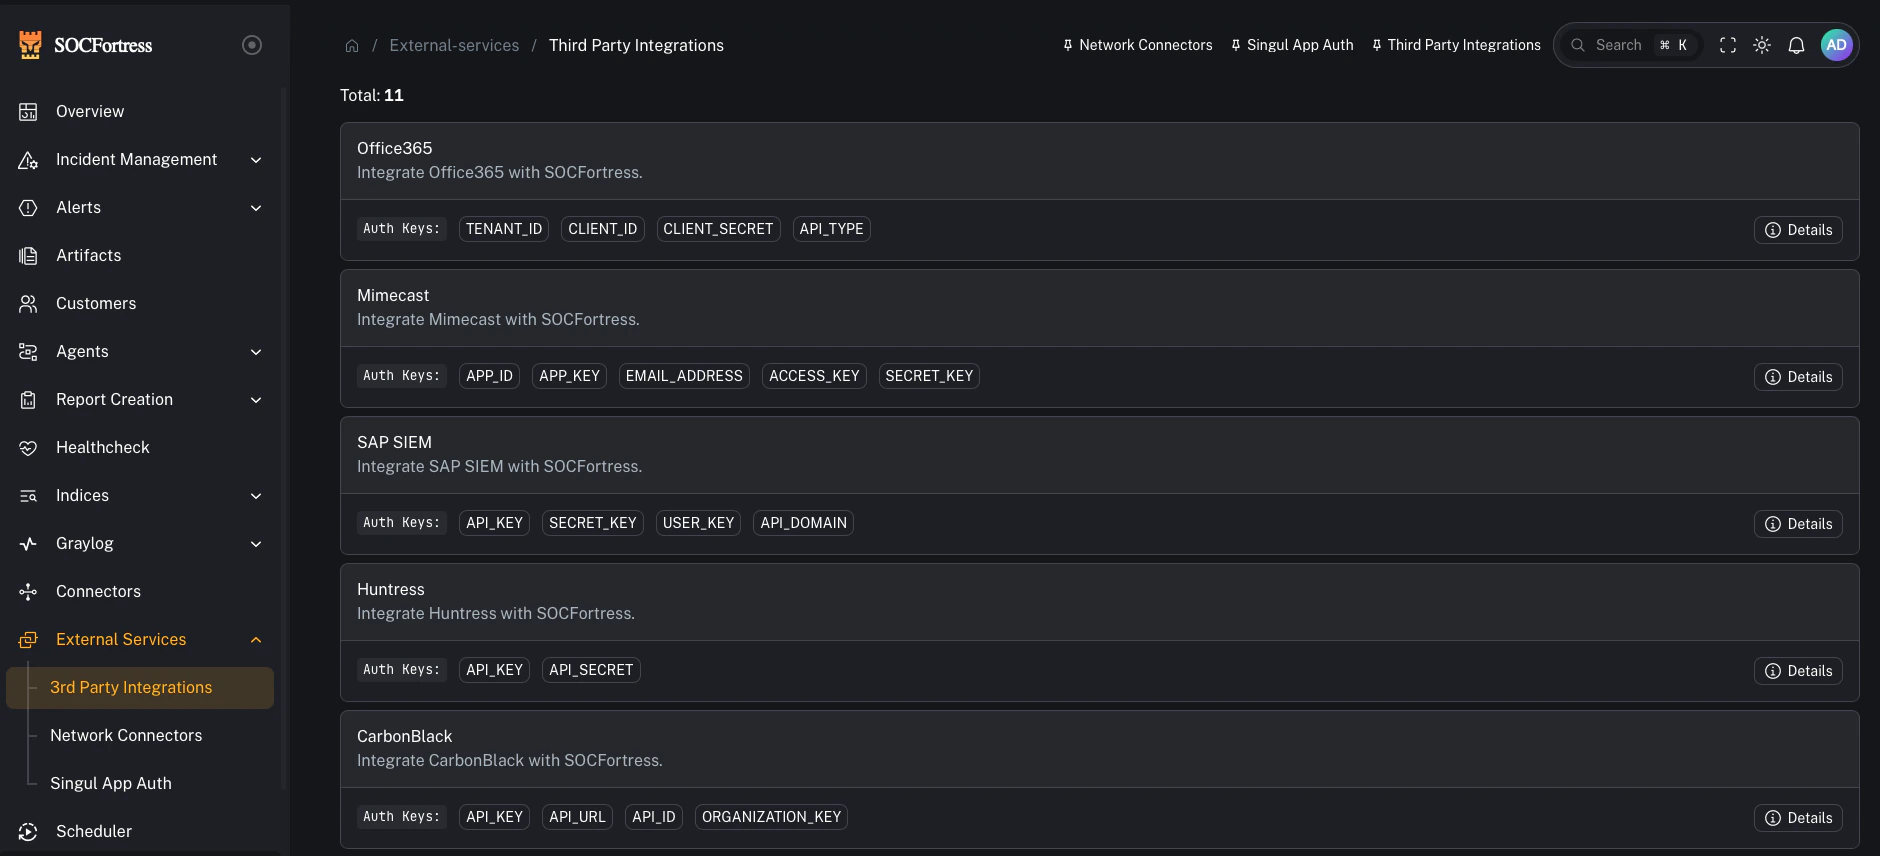
Task: Open Details for CarbonBlack integration
Action: 1798,818
